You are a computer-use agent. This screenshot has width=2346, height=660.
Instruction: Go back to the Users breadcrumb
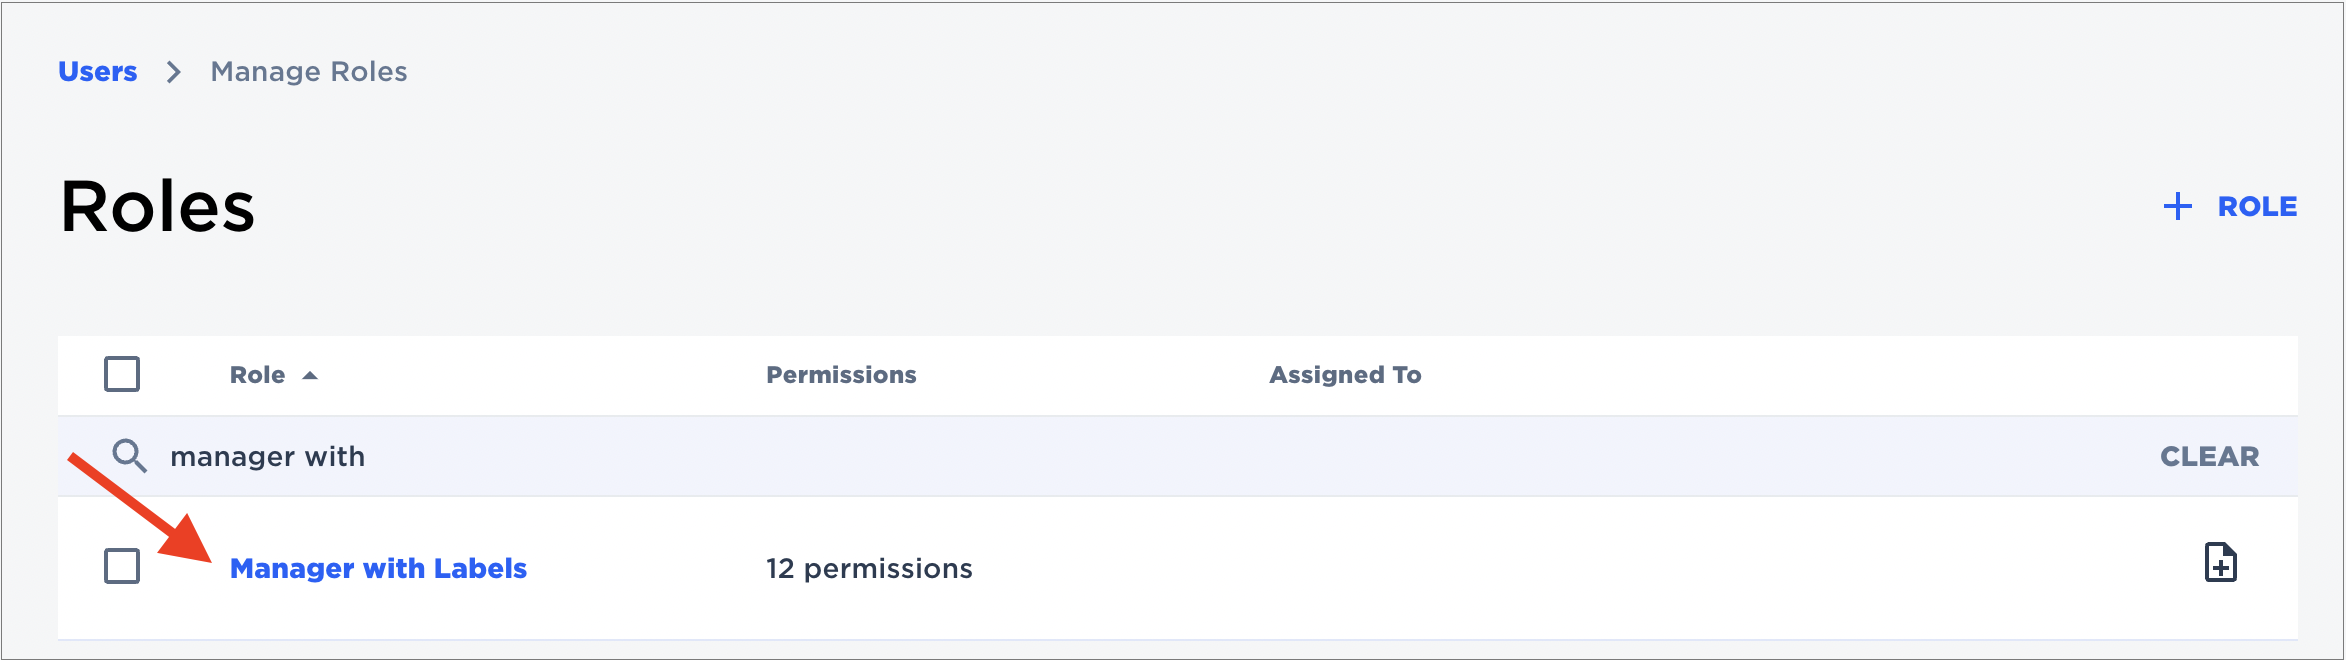click(97, 72)
